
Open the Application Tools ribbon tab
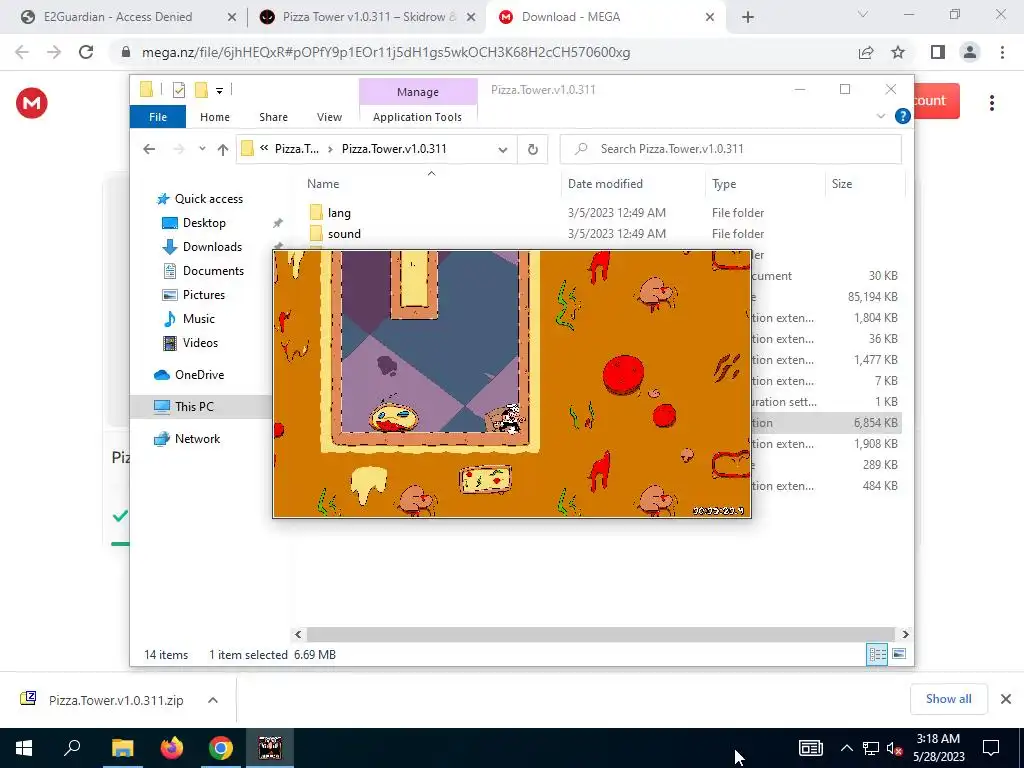coord(417,117)
